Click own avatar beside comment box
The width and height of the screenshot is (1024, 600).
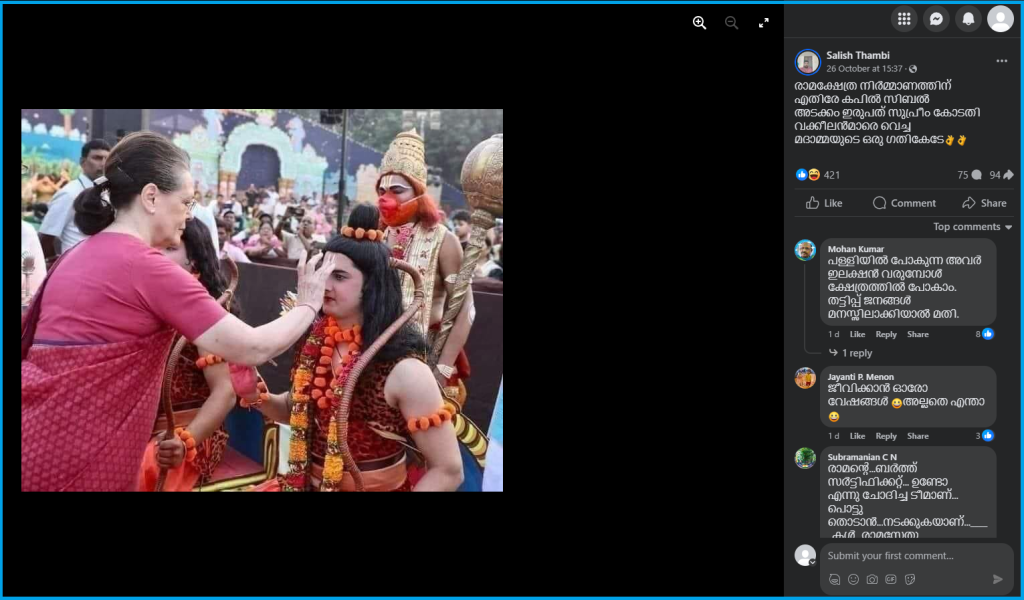tap(805, 556)
